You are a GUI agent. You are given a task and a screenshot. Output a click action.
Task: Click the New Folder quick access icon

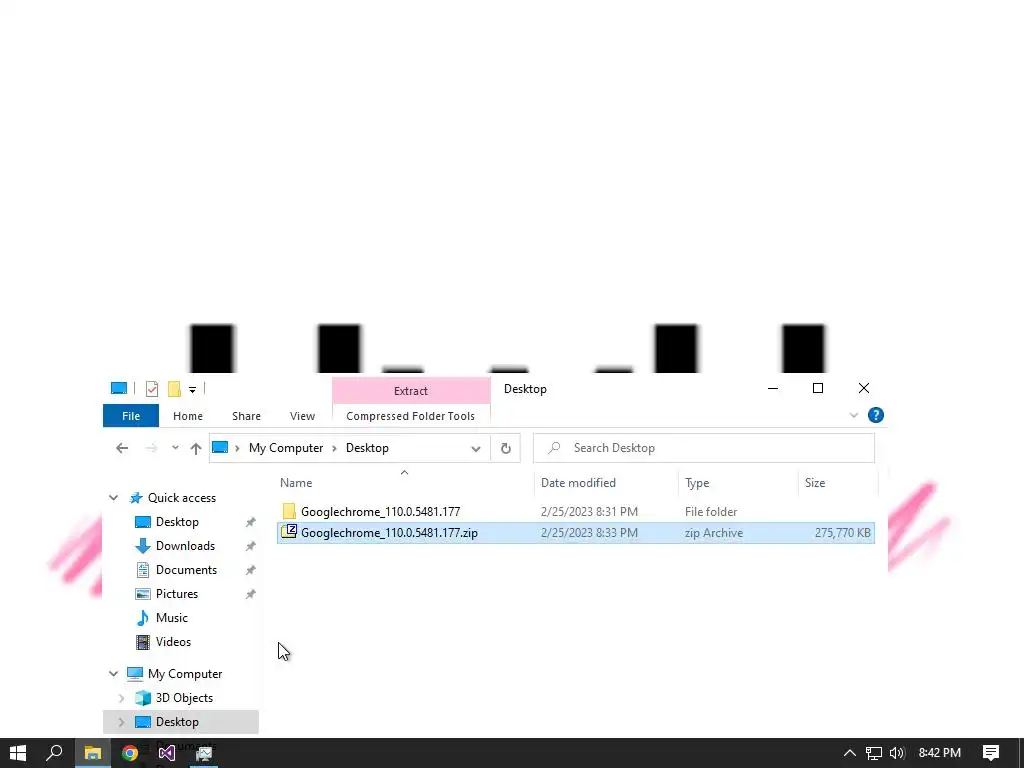[x=174, y=389]
